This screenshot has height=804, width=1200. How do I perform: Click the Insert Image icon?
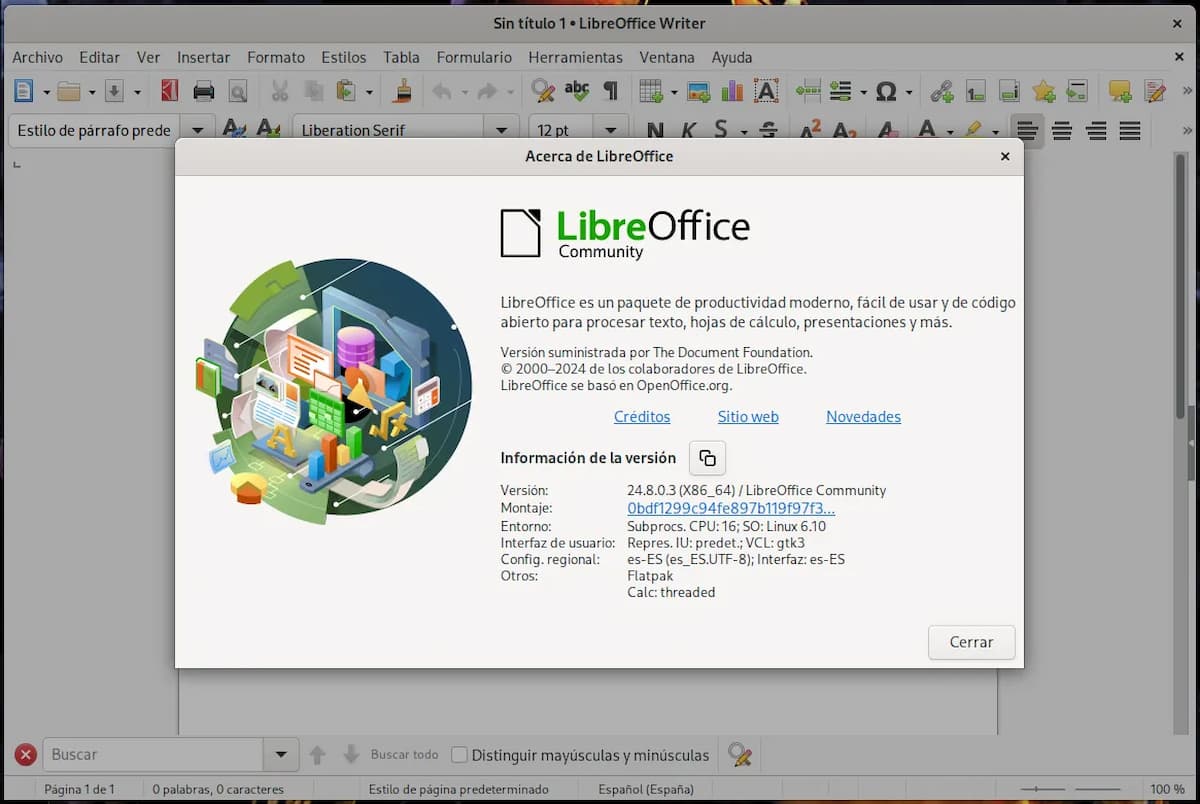pos(698,92)
